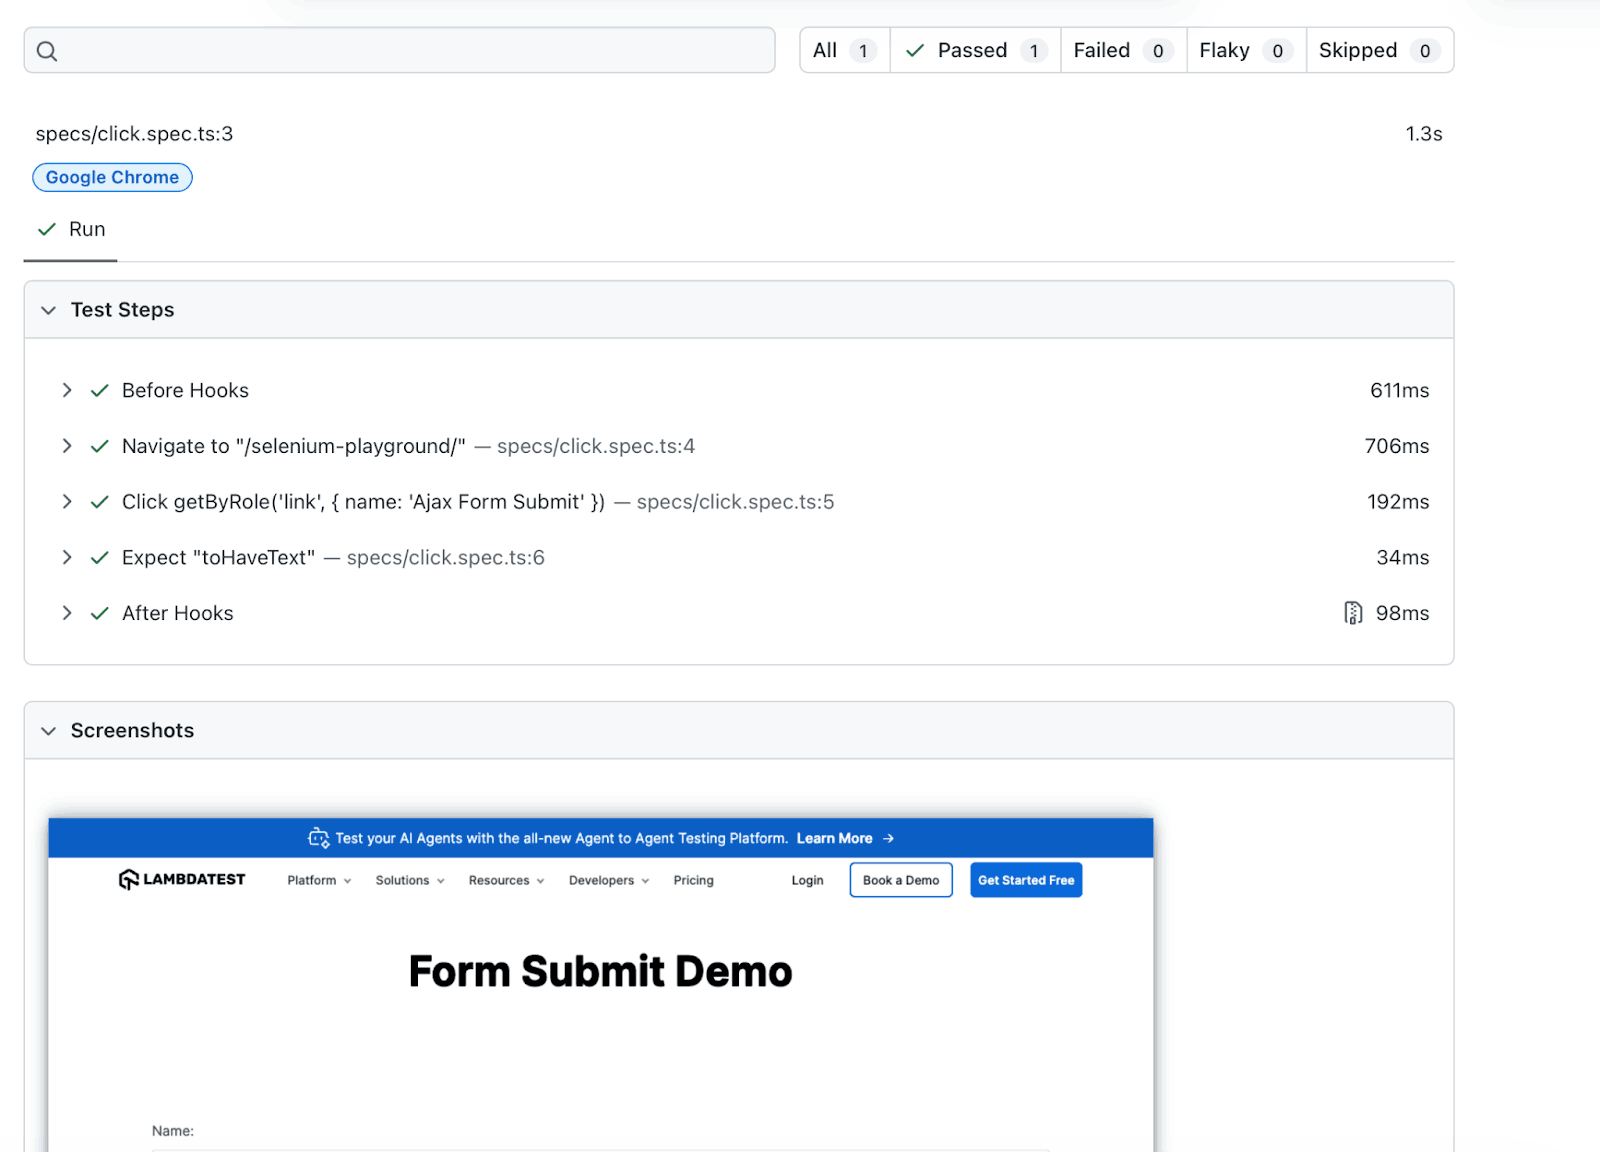Show Failed tests filter
The height and width of the screenshot is (1152, 1600).
coord(1122,51)
